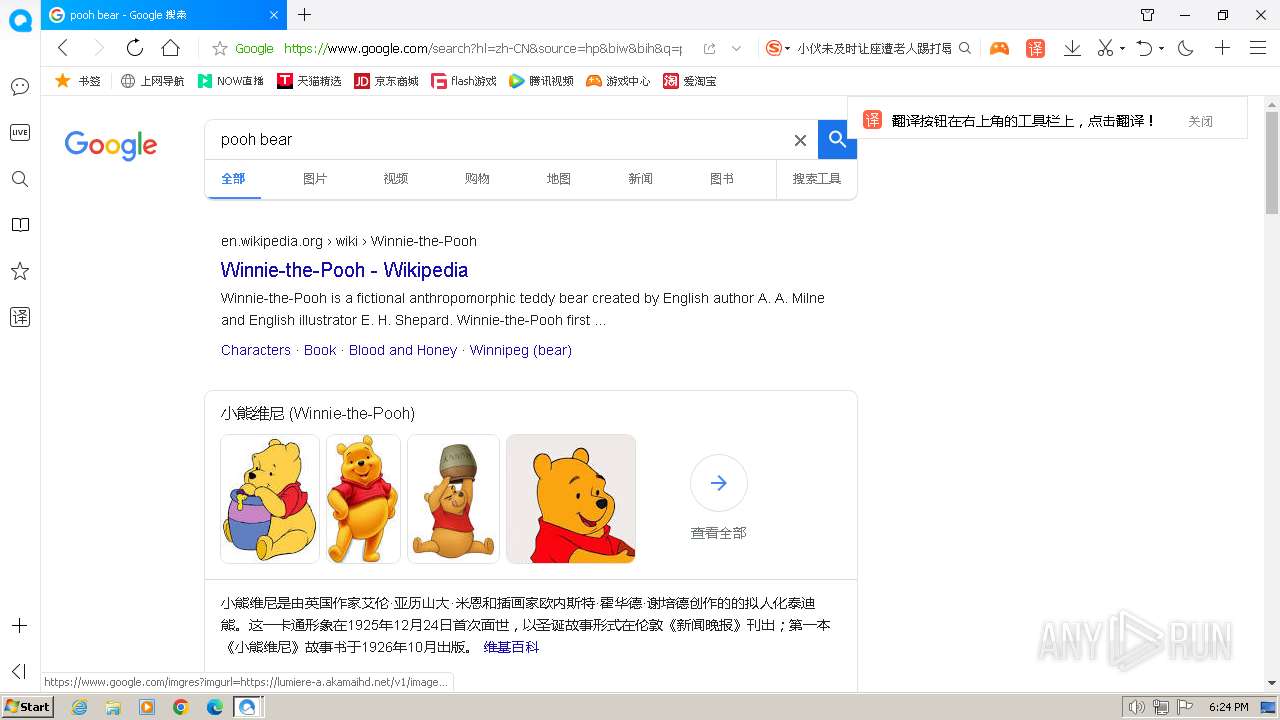Switch to the 新闻 news tab
This screenshot has width=1280, height=720.
pyautogui.click(x=640, y=179)
